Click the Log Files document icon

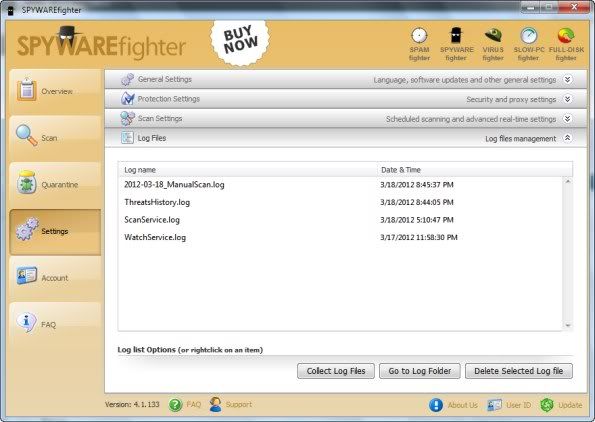[127, 138]
